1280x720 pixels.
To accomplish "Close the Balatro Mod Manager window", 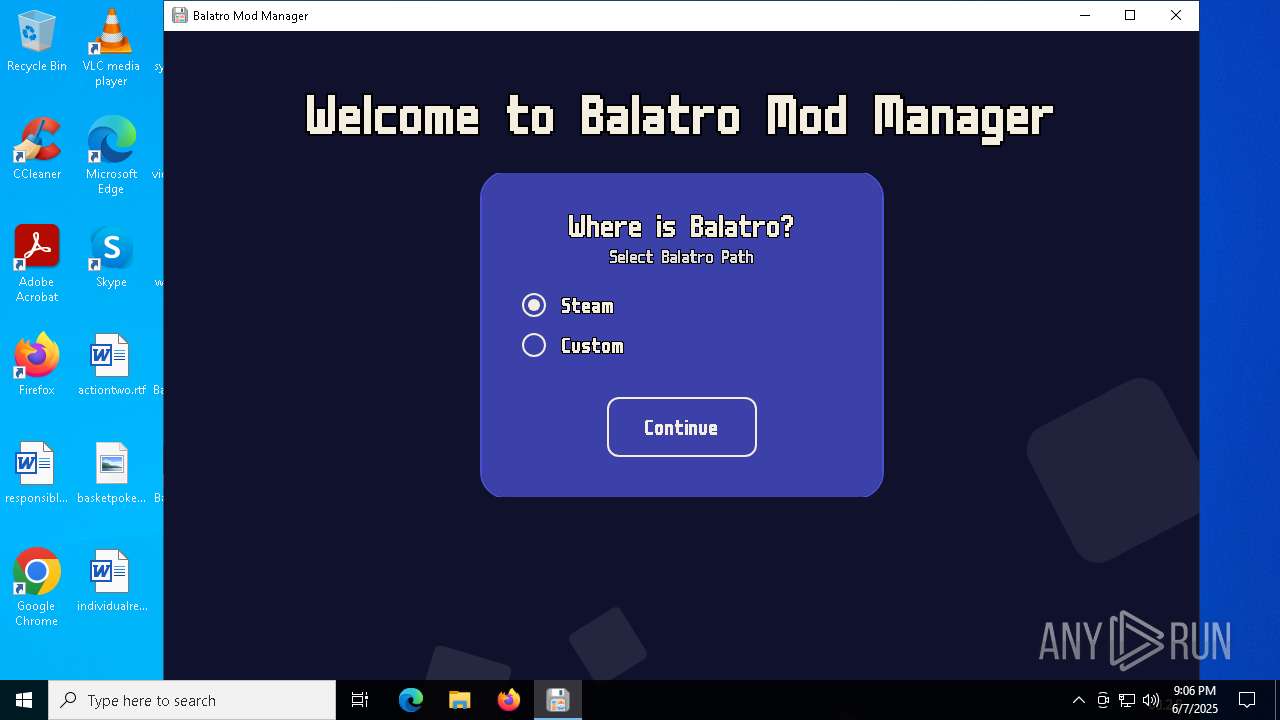I will [x=1176, y=15].
